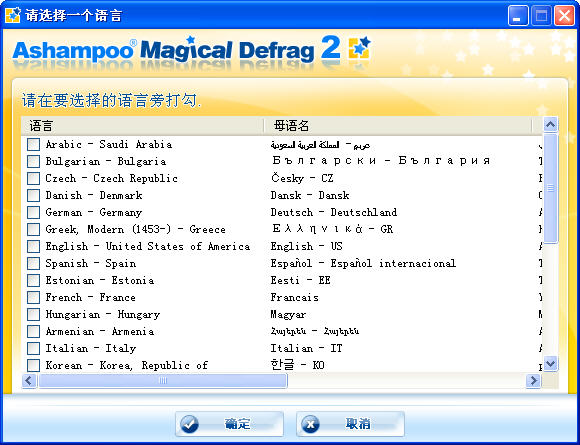This screenshot has height=445, width=580.
Task: Select the Armenian script native name
Action: coord(314,331)
